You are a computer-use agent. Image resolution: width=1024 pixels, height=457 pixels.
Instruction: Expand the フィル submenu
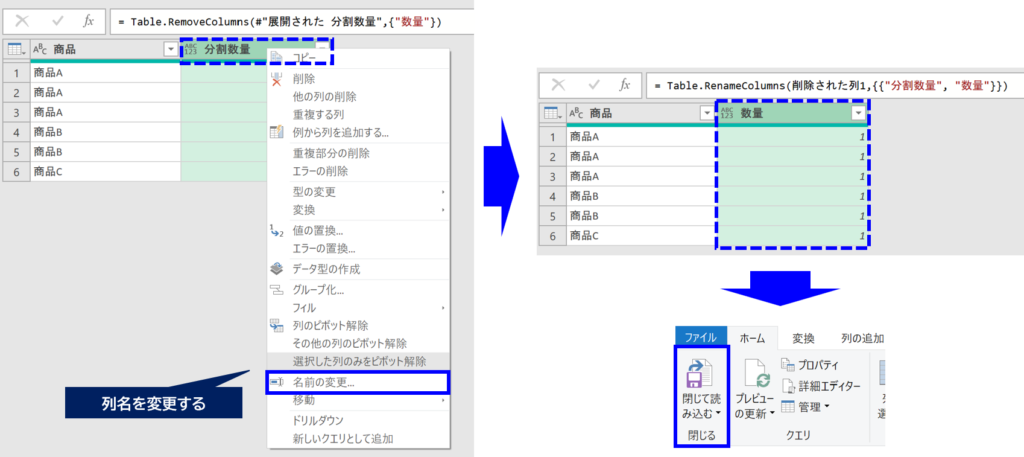tap(442, 307)
